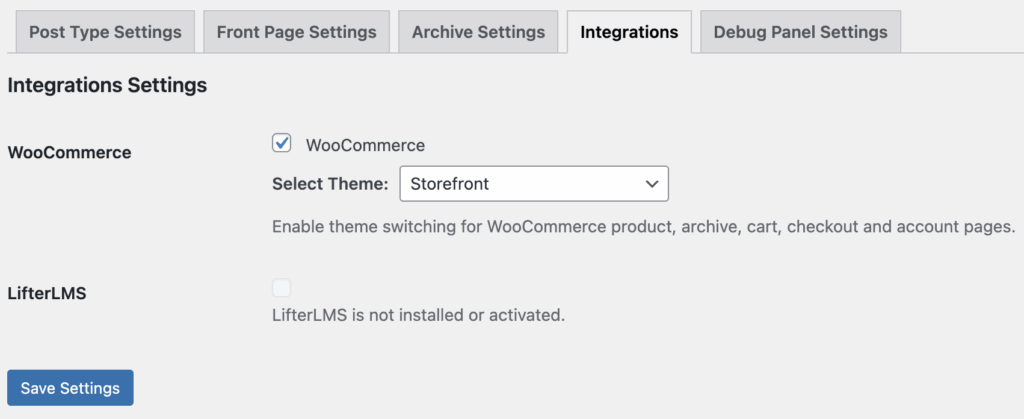Click the bold LifterLMS row label

tap(46, 294)
